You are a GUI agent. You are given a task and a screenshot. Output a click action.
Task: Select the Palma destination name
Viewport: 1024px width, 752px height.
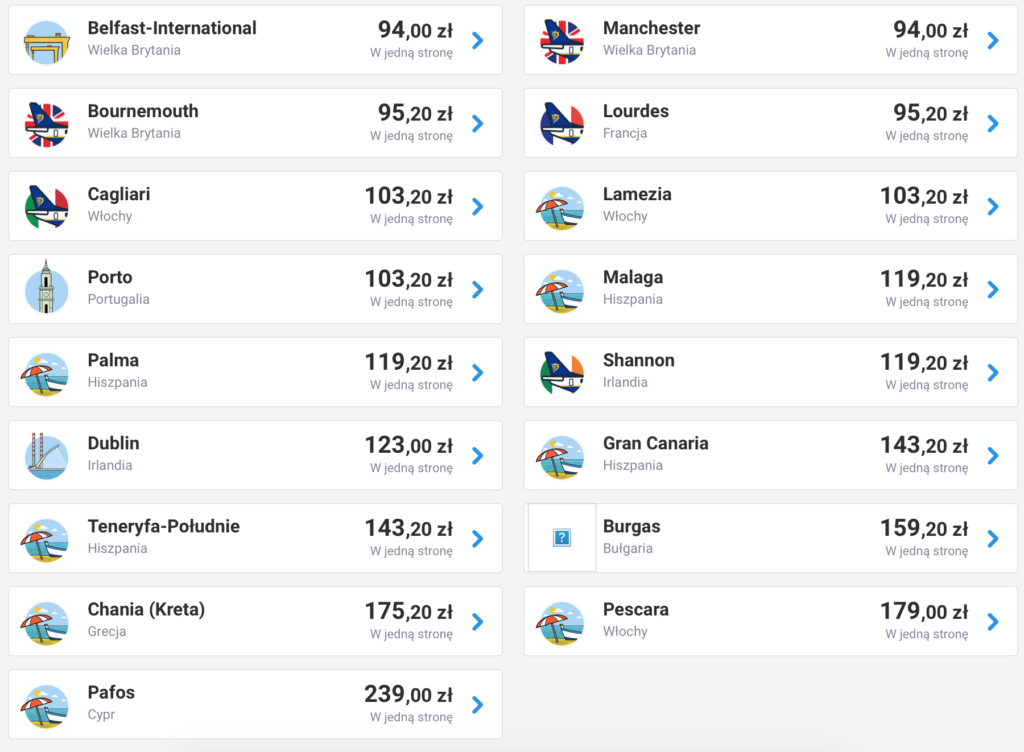click(x=113, y=360)
